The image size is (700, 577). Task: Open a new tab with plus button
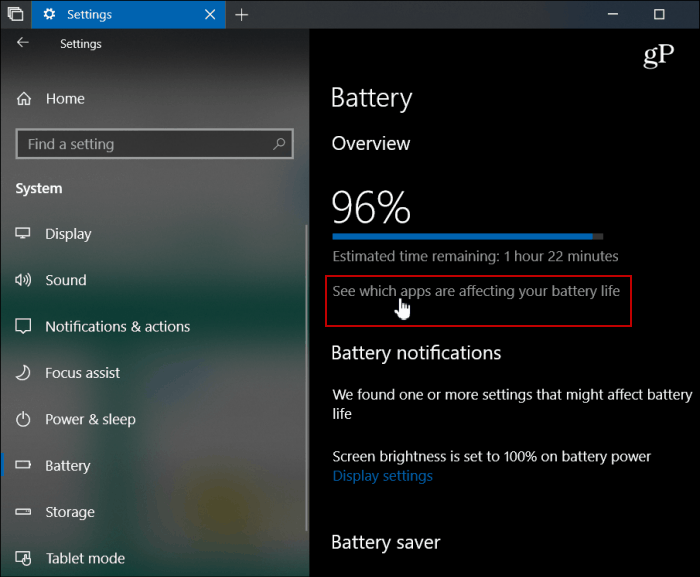coord(242,15)
